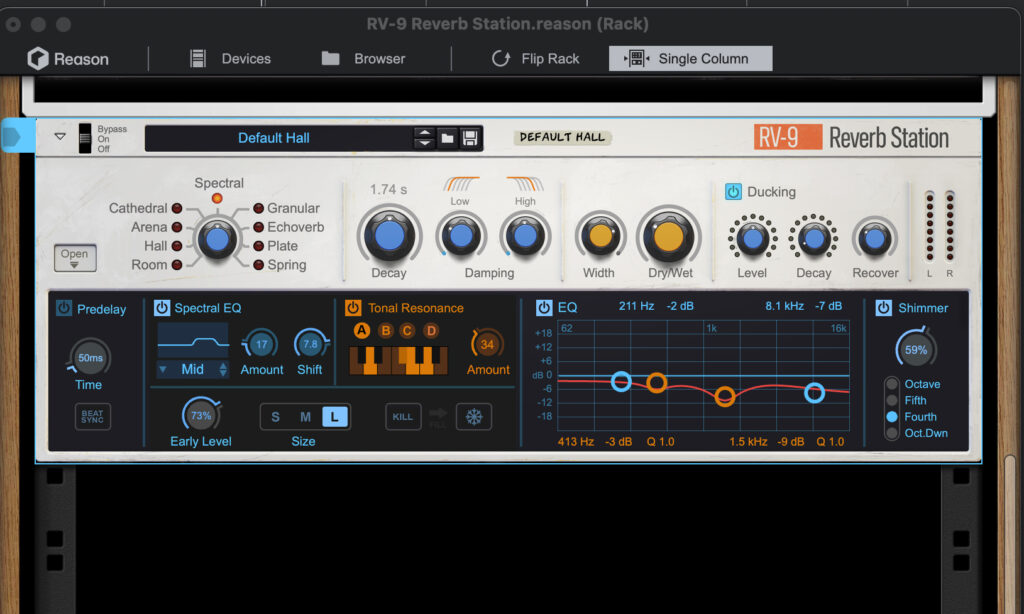Viewport: 1024px width, 614px height.
Task: Click the Width knob
Action: point(600,236)
